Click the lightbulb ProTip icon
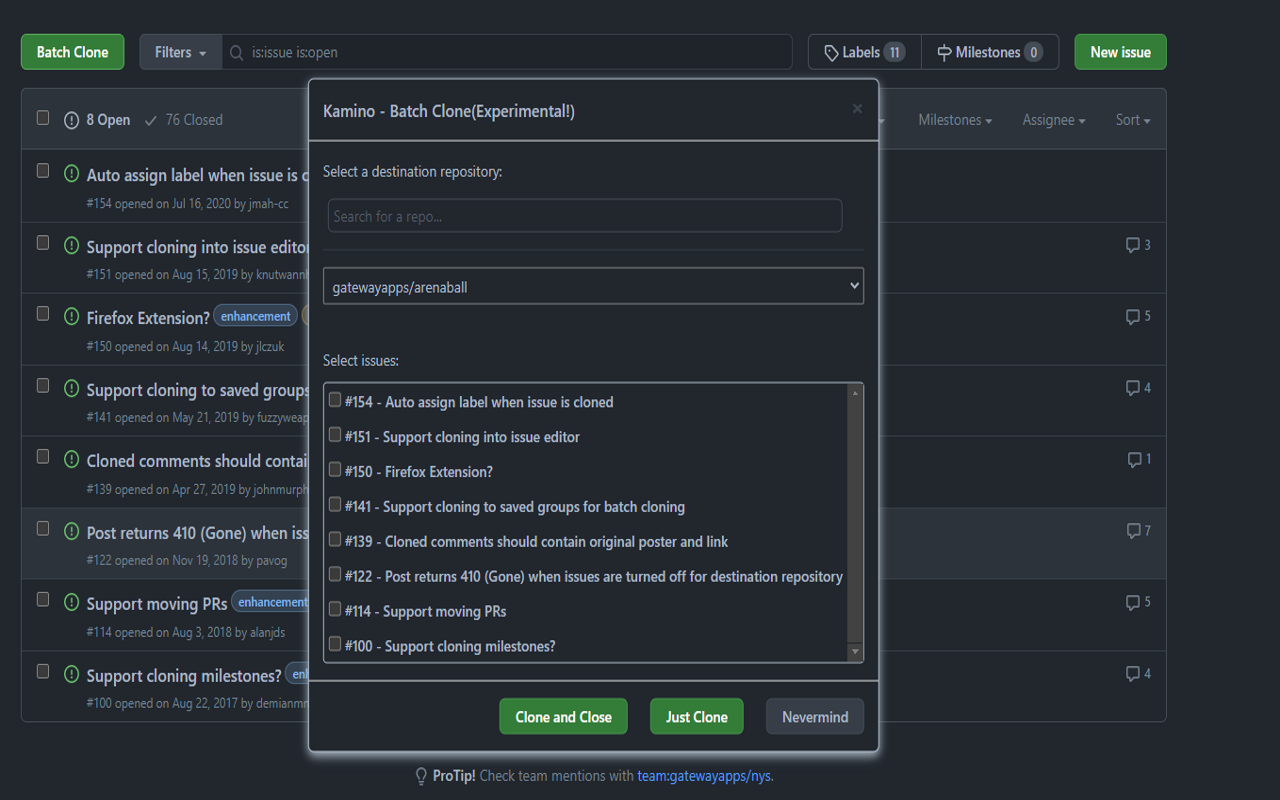1280x800 pixels. (x=421, y=776)
